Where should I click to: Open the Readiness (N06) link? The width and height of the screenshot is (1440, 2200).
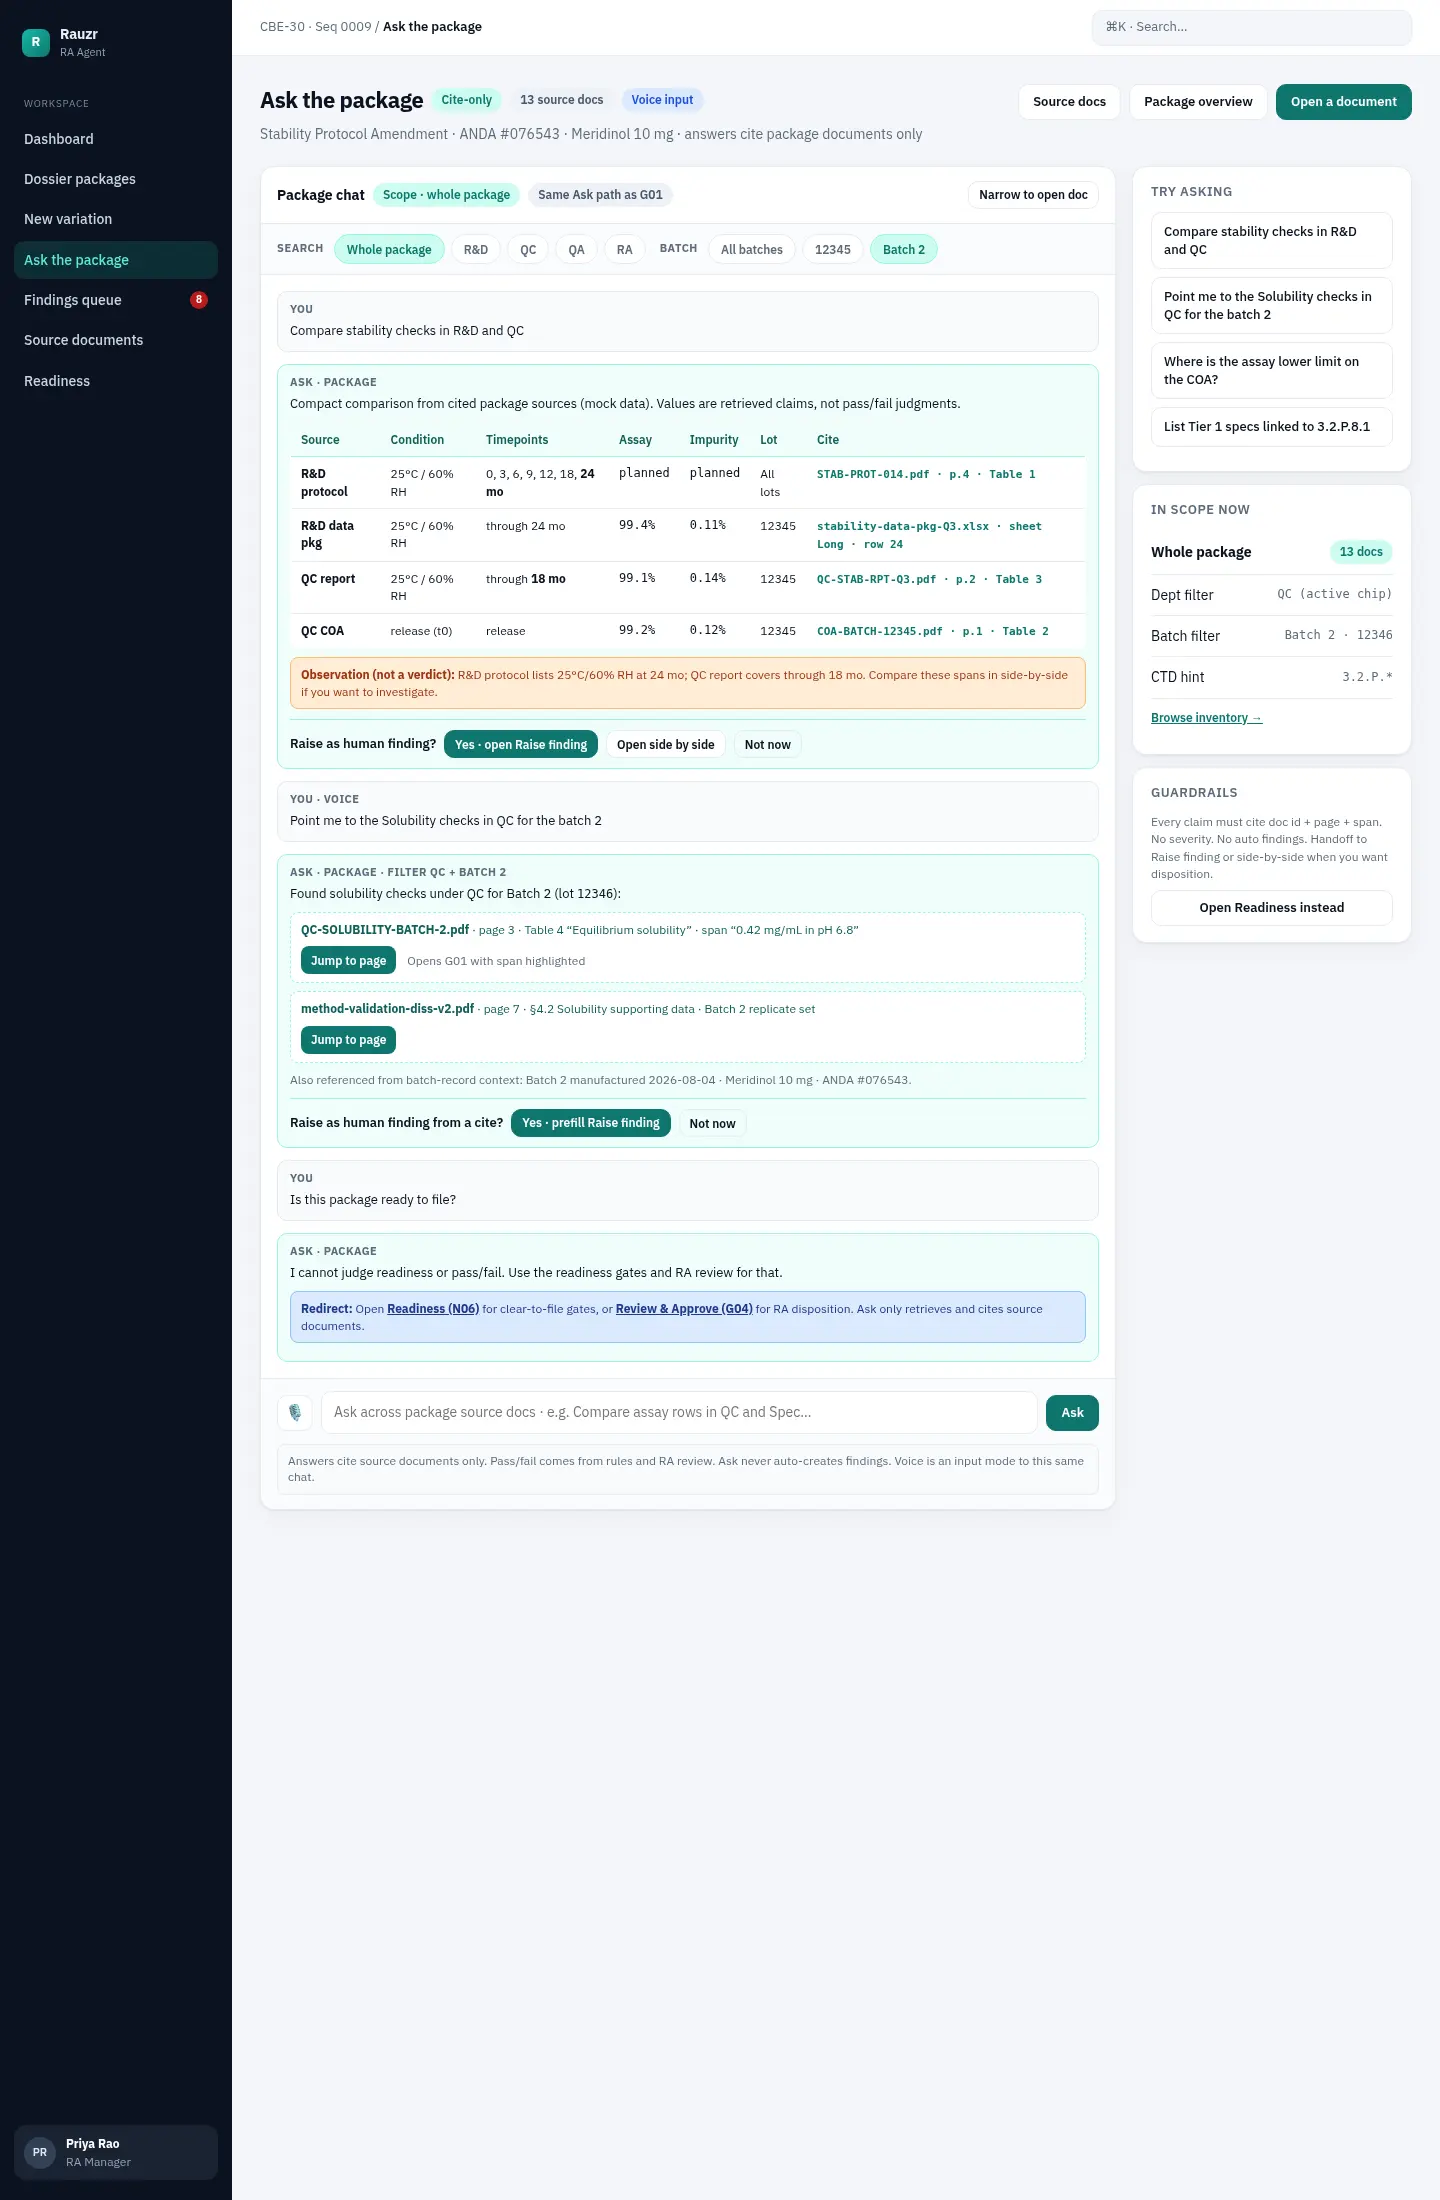click(x=433, y=1309)
